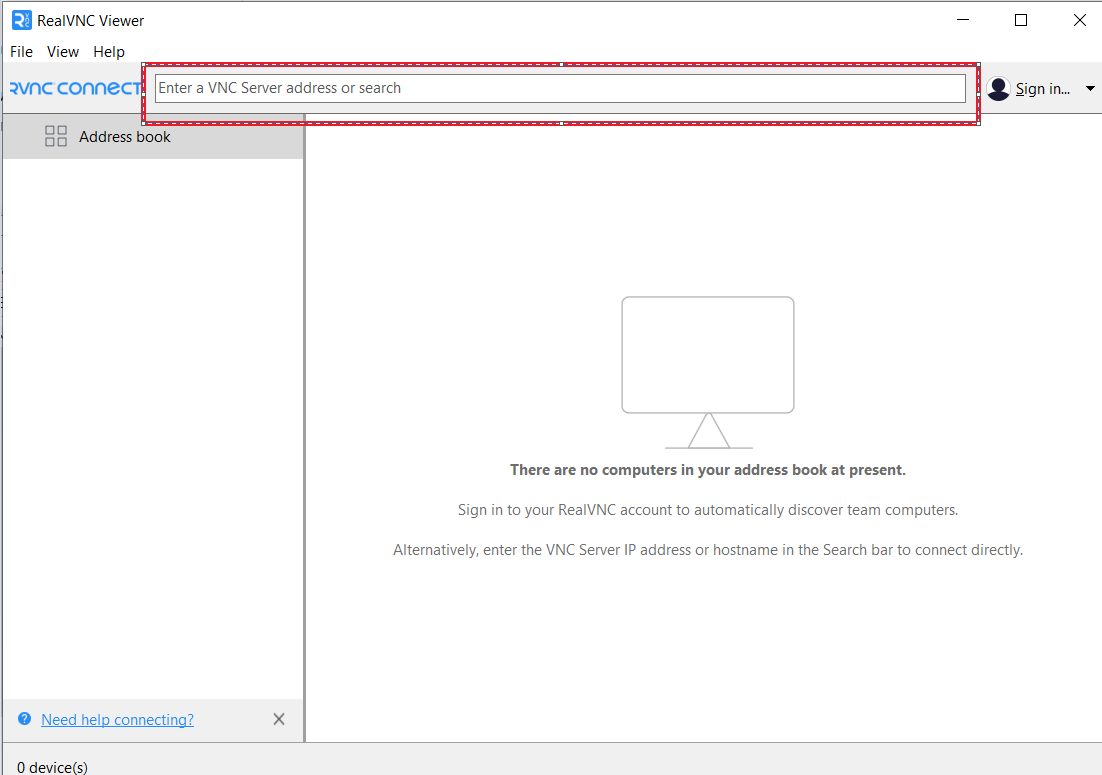Click the user account avatar icon
The width and height of the screenshot is (1102, 775).
(x=998, y=89)
